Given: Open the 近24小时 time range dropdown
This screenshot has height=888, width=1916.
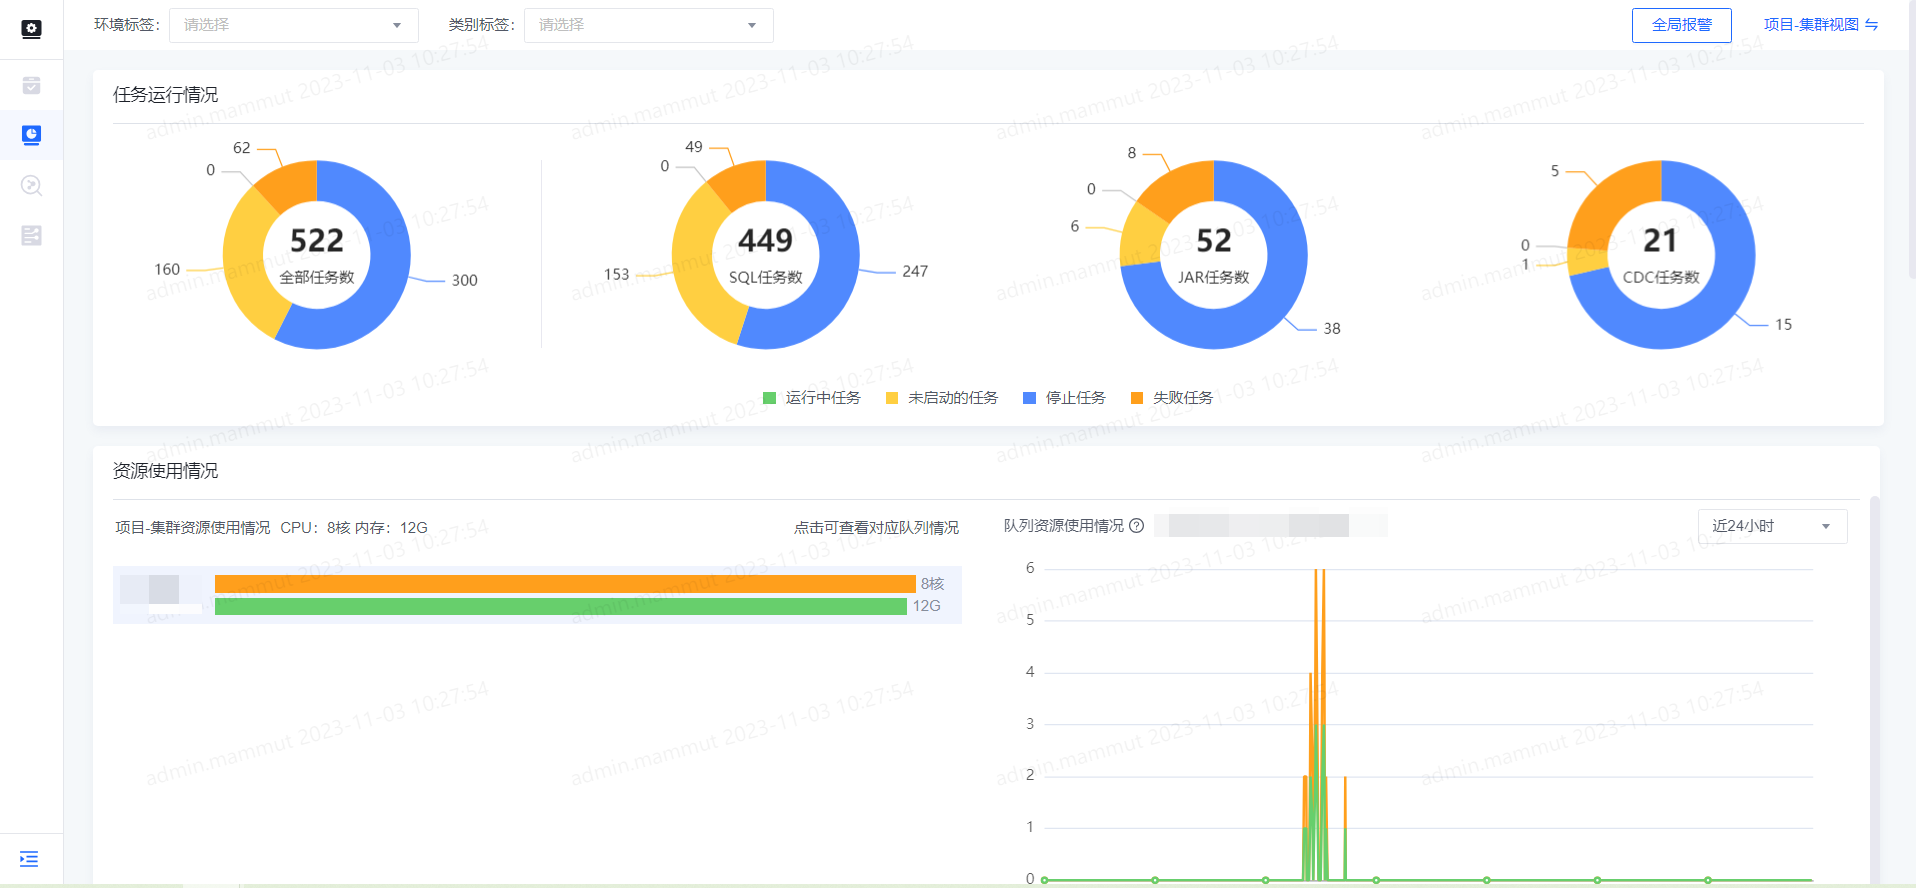Looking at the screenshot, I should pos(1772,526).
